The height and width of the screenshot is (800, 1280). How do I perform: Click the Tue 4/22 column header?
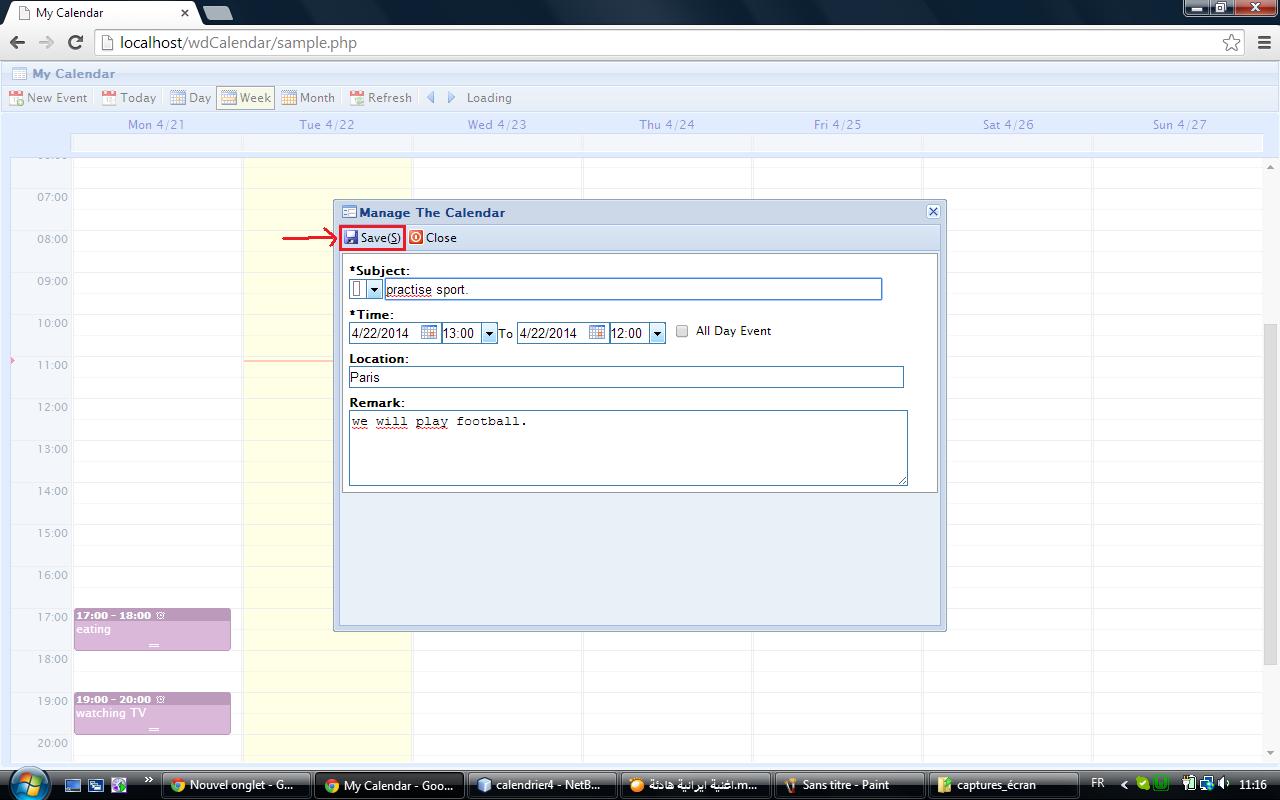point(327,124)
